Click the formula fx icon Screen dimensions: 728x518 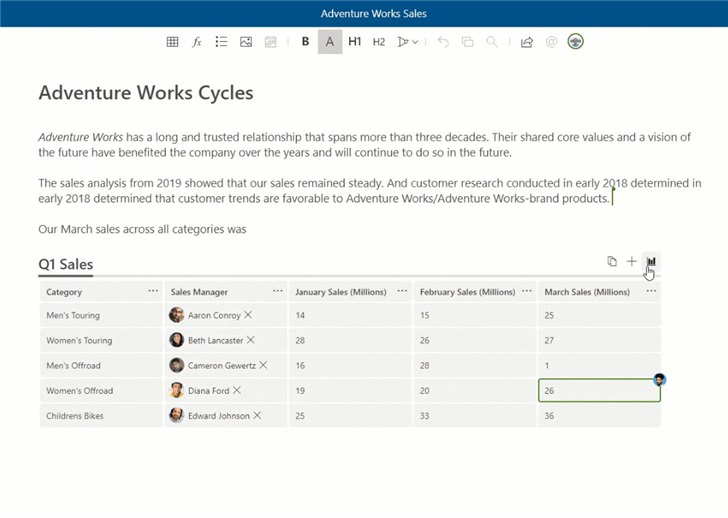click(197, 42)
